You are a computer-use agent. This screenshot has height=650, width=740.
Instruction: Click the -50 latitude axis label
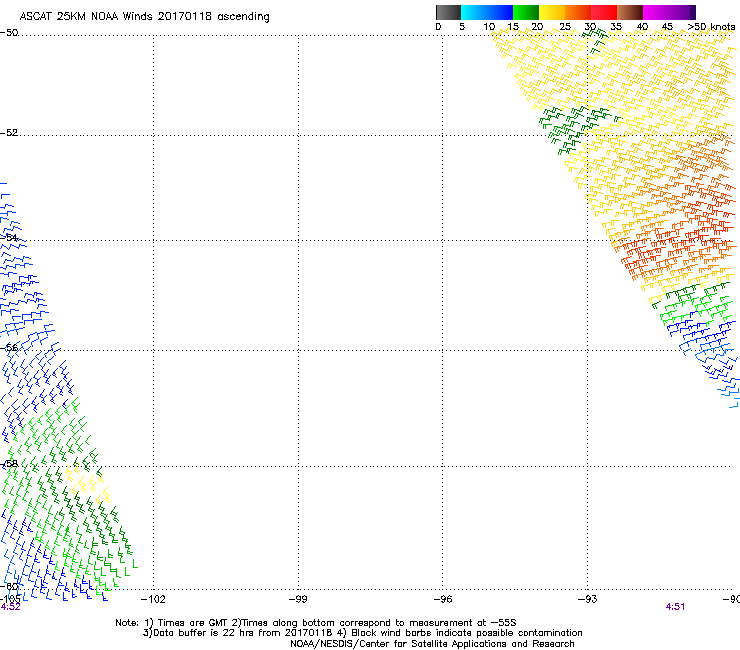point(9,33)
